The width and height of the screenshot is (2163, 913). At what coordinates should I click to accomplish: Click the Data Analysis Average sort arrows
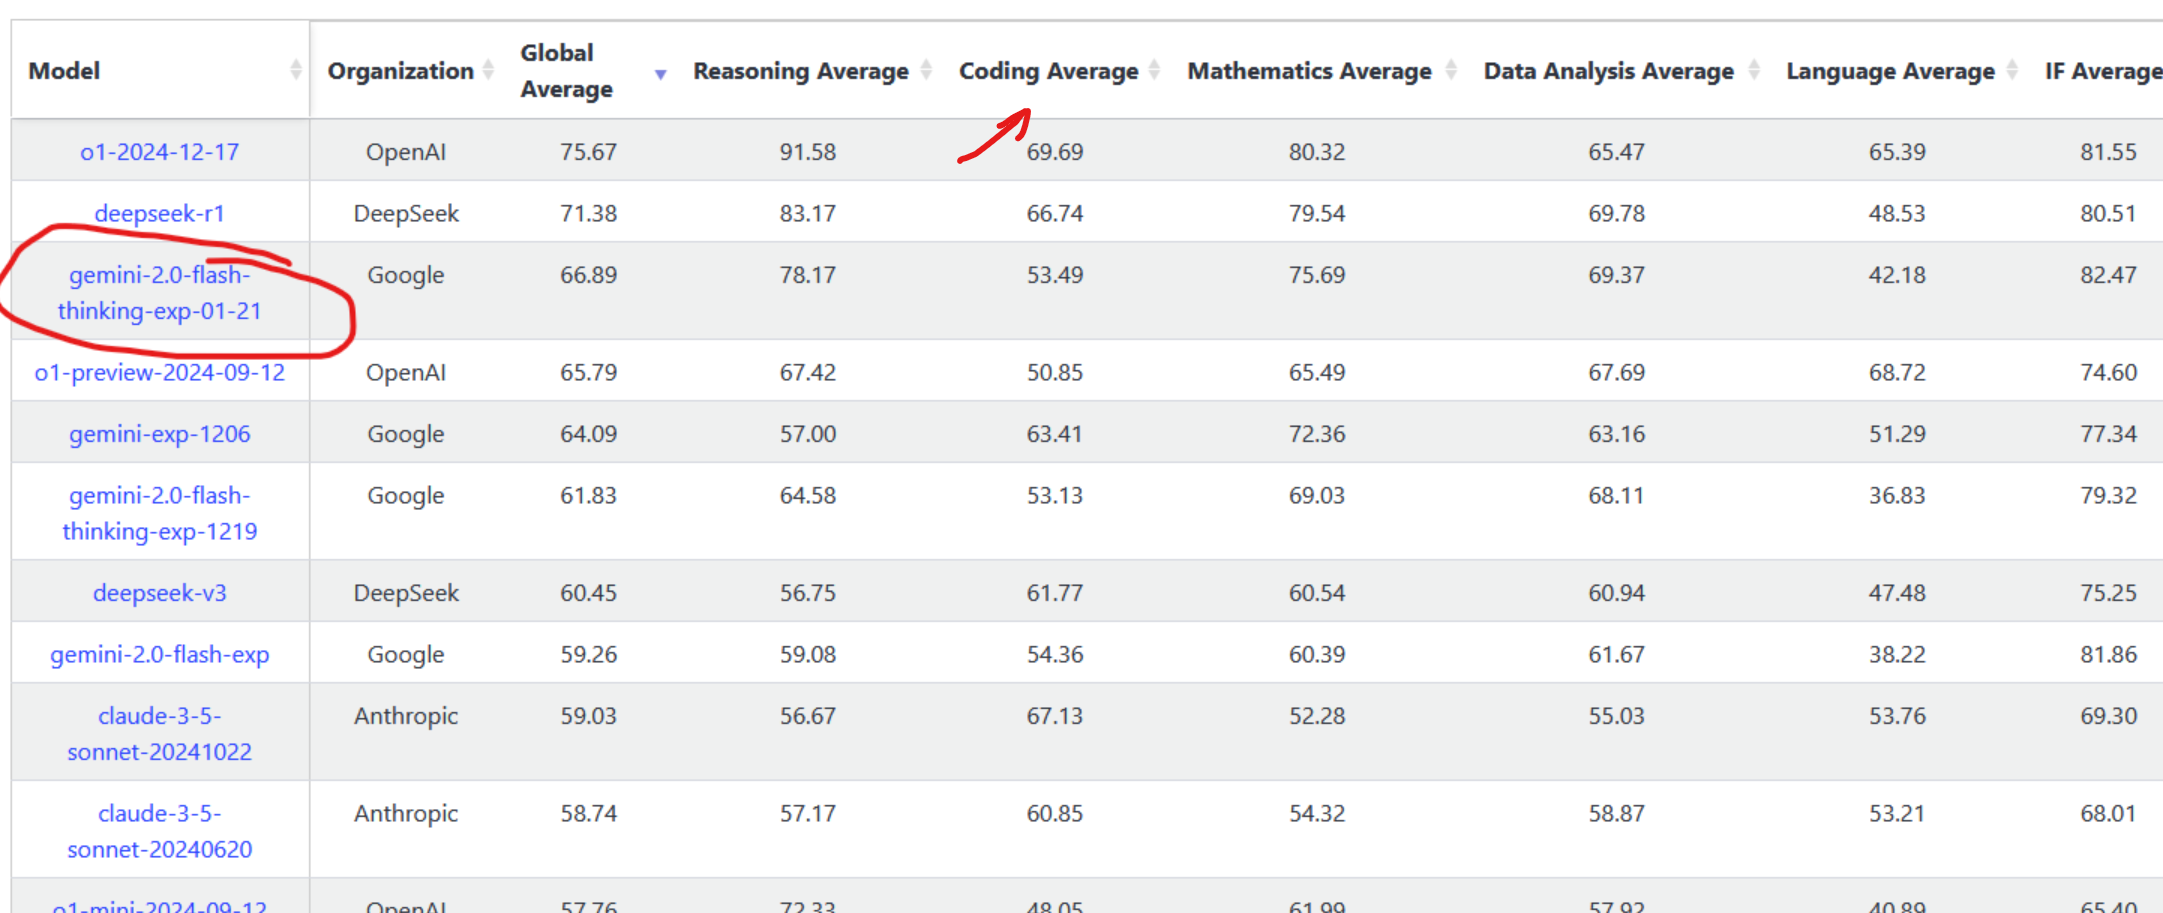1754,70
